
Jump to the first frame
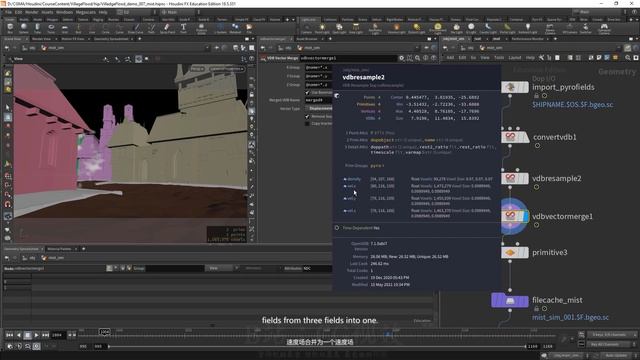tap(9, 335)
